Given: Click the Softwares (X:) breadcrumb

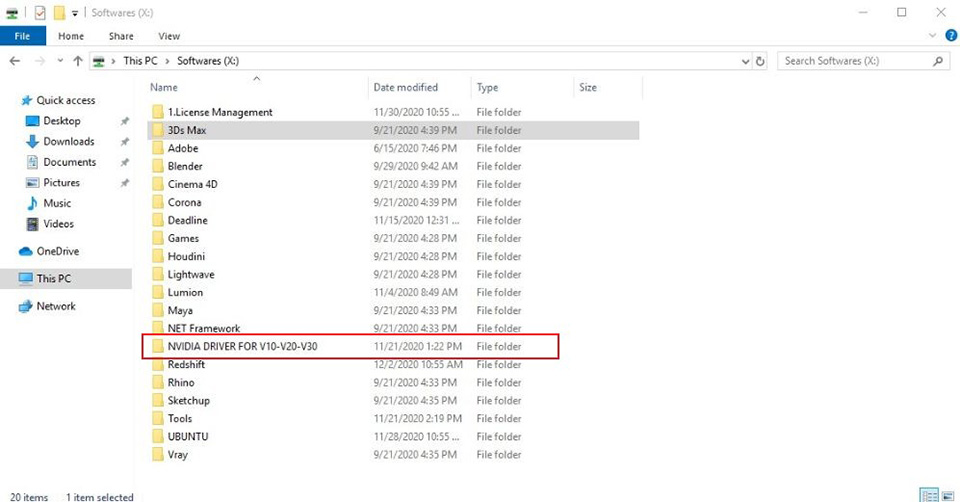Looking at the screenshot, I should point(208,61).
